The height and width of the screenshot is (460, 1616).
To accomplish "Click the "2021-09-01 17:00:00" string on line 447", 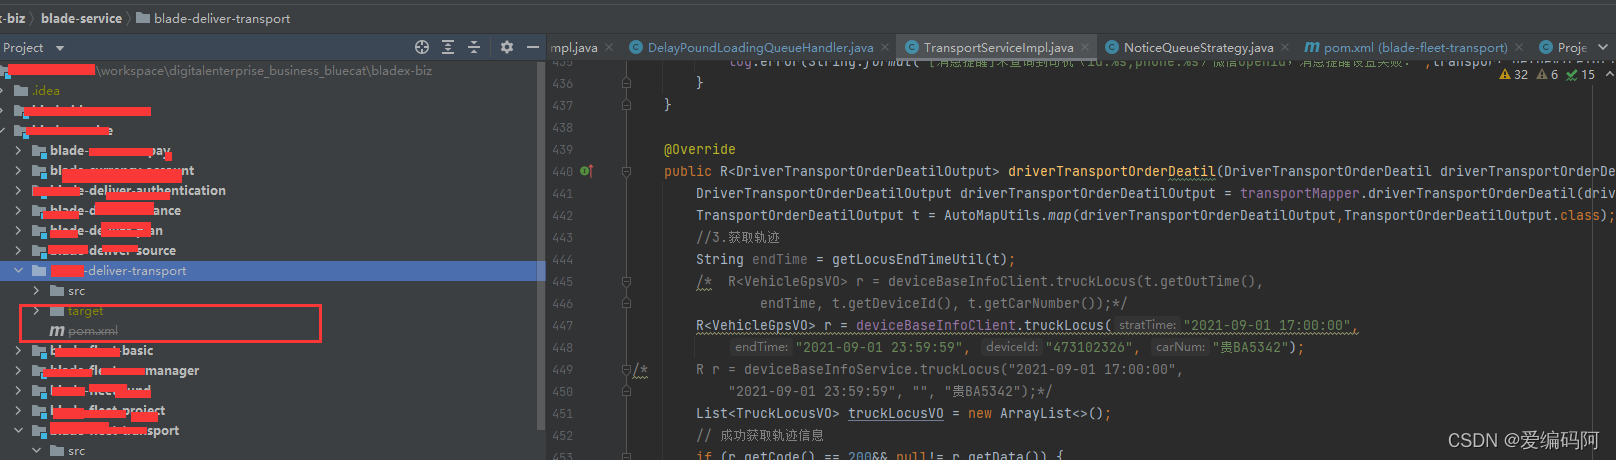I will [1267, 325].
